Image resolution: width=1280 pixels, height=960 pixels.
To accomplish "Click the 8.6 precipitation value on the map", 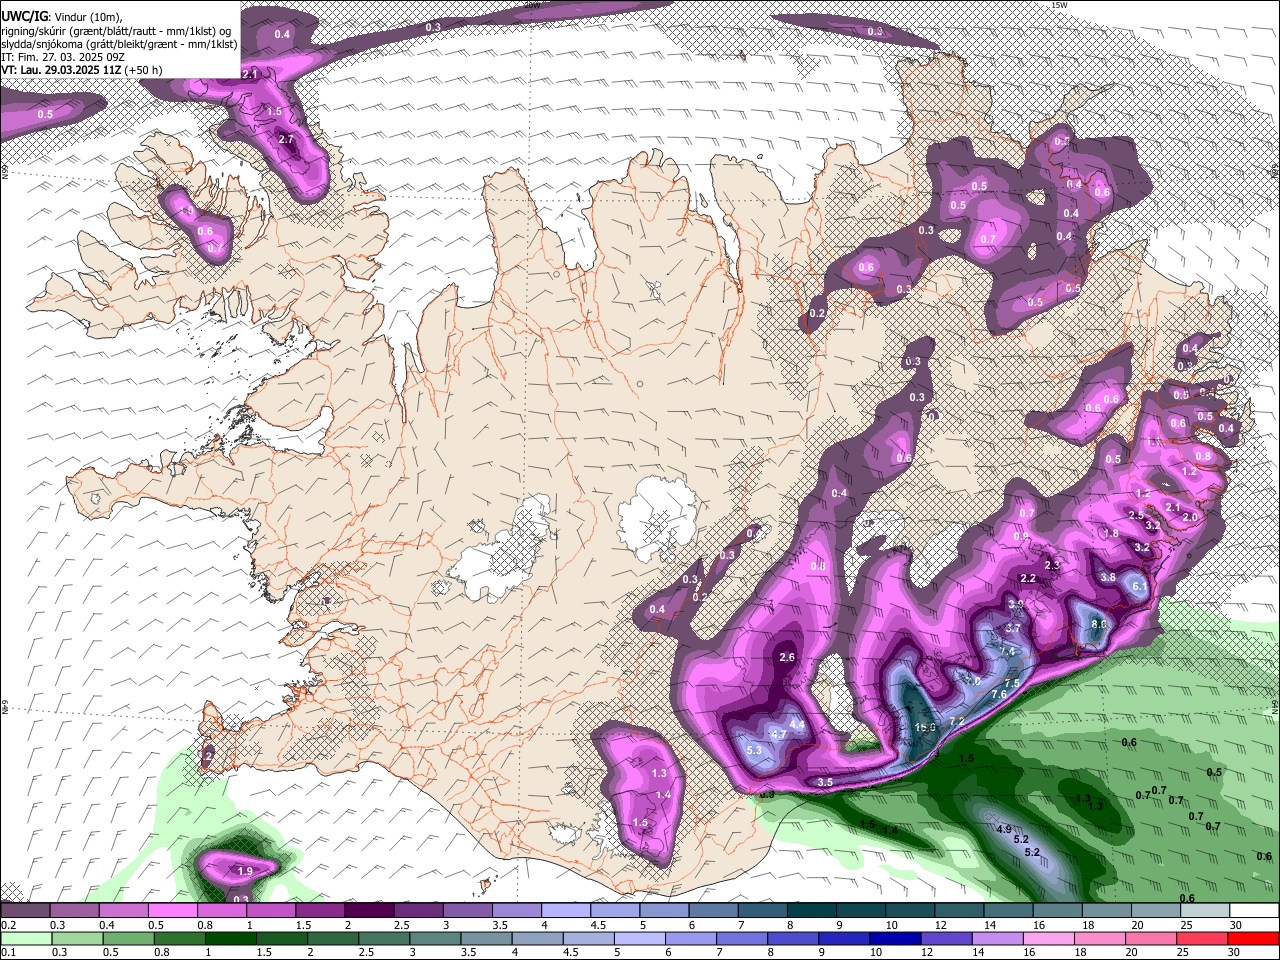I will (x=1099, y=624).
